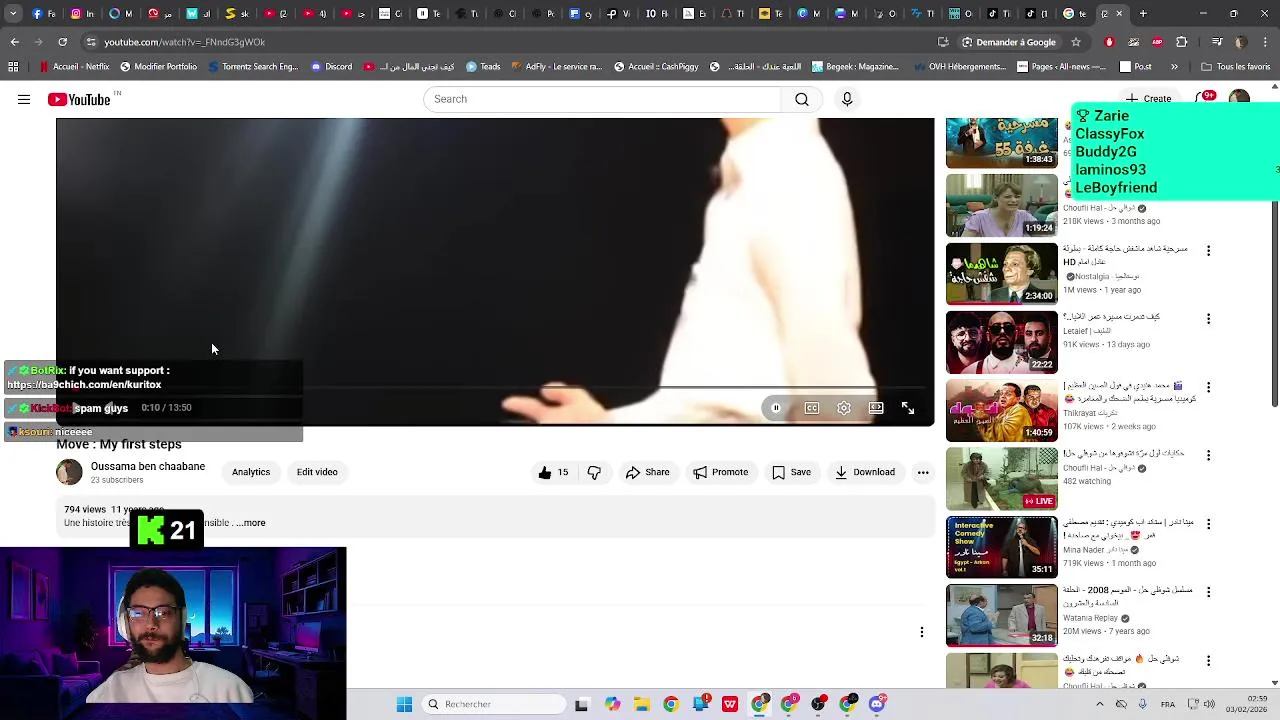
Task: Click Demander à Google in the toolbar
Action: coord(1008,42)
